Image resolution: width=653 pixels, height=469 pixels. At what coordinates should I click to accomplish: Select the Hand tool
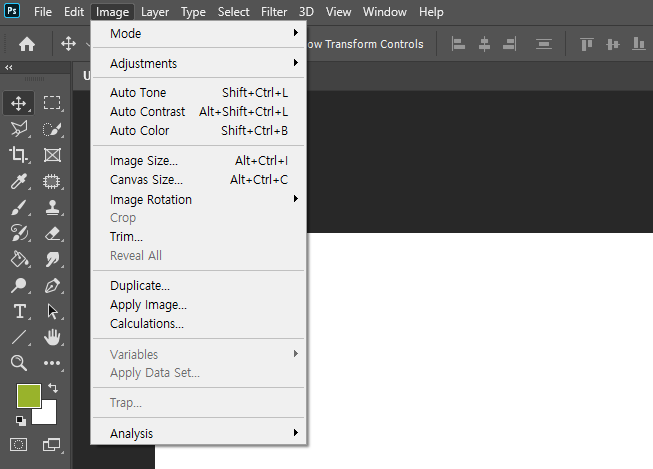(52, 337)
